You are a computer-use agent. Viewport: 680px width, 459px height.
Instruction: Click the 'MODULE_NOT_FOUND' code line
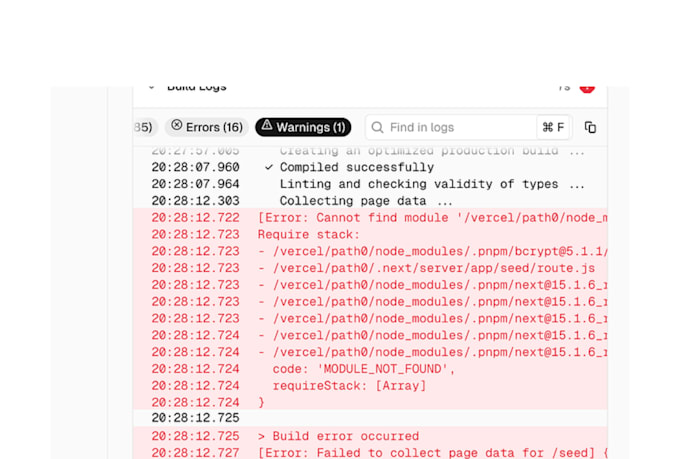(x=370, y=369)
